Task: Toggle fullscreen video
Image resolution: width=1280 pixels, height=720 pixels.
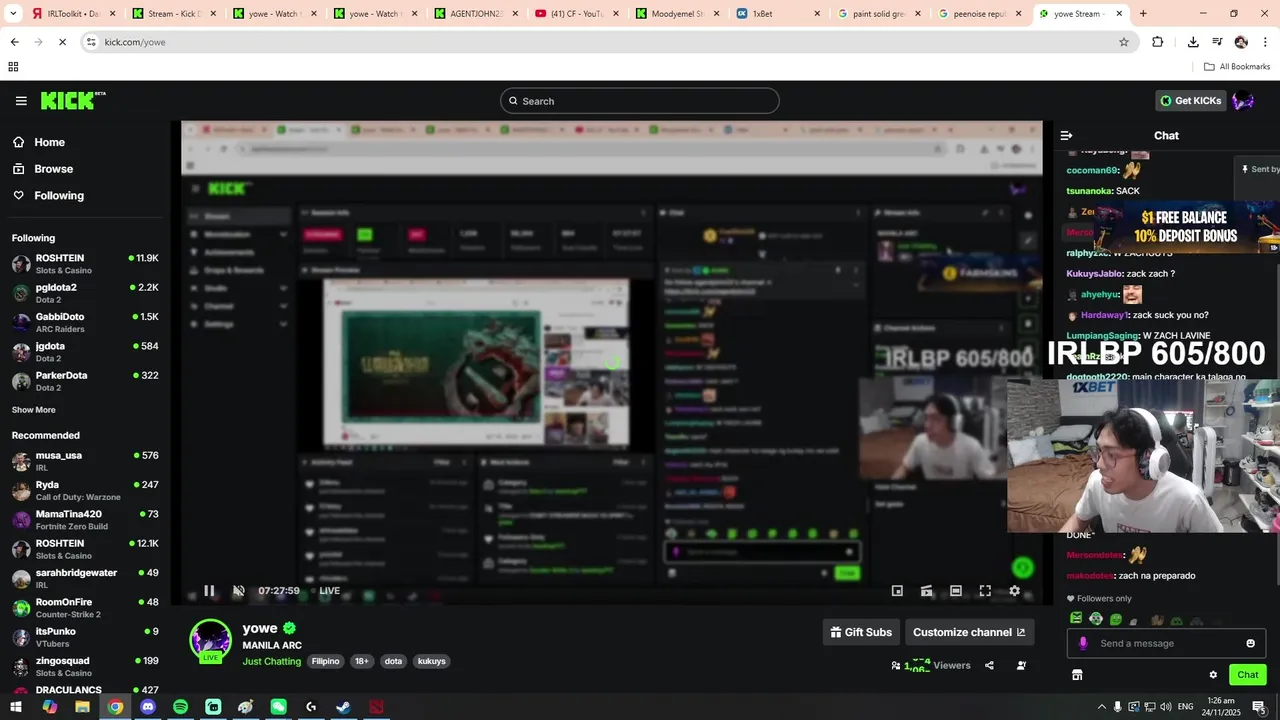Action: click(985, 591)
